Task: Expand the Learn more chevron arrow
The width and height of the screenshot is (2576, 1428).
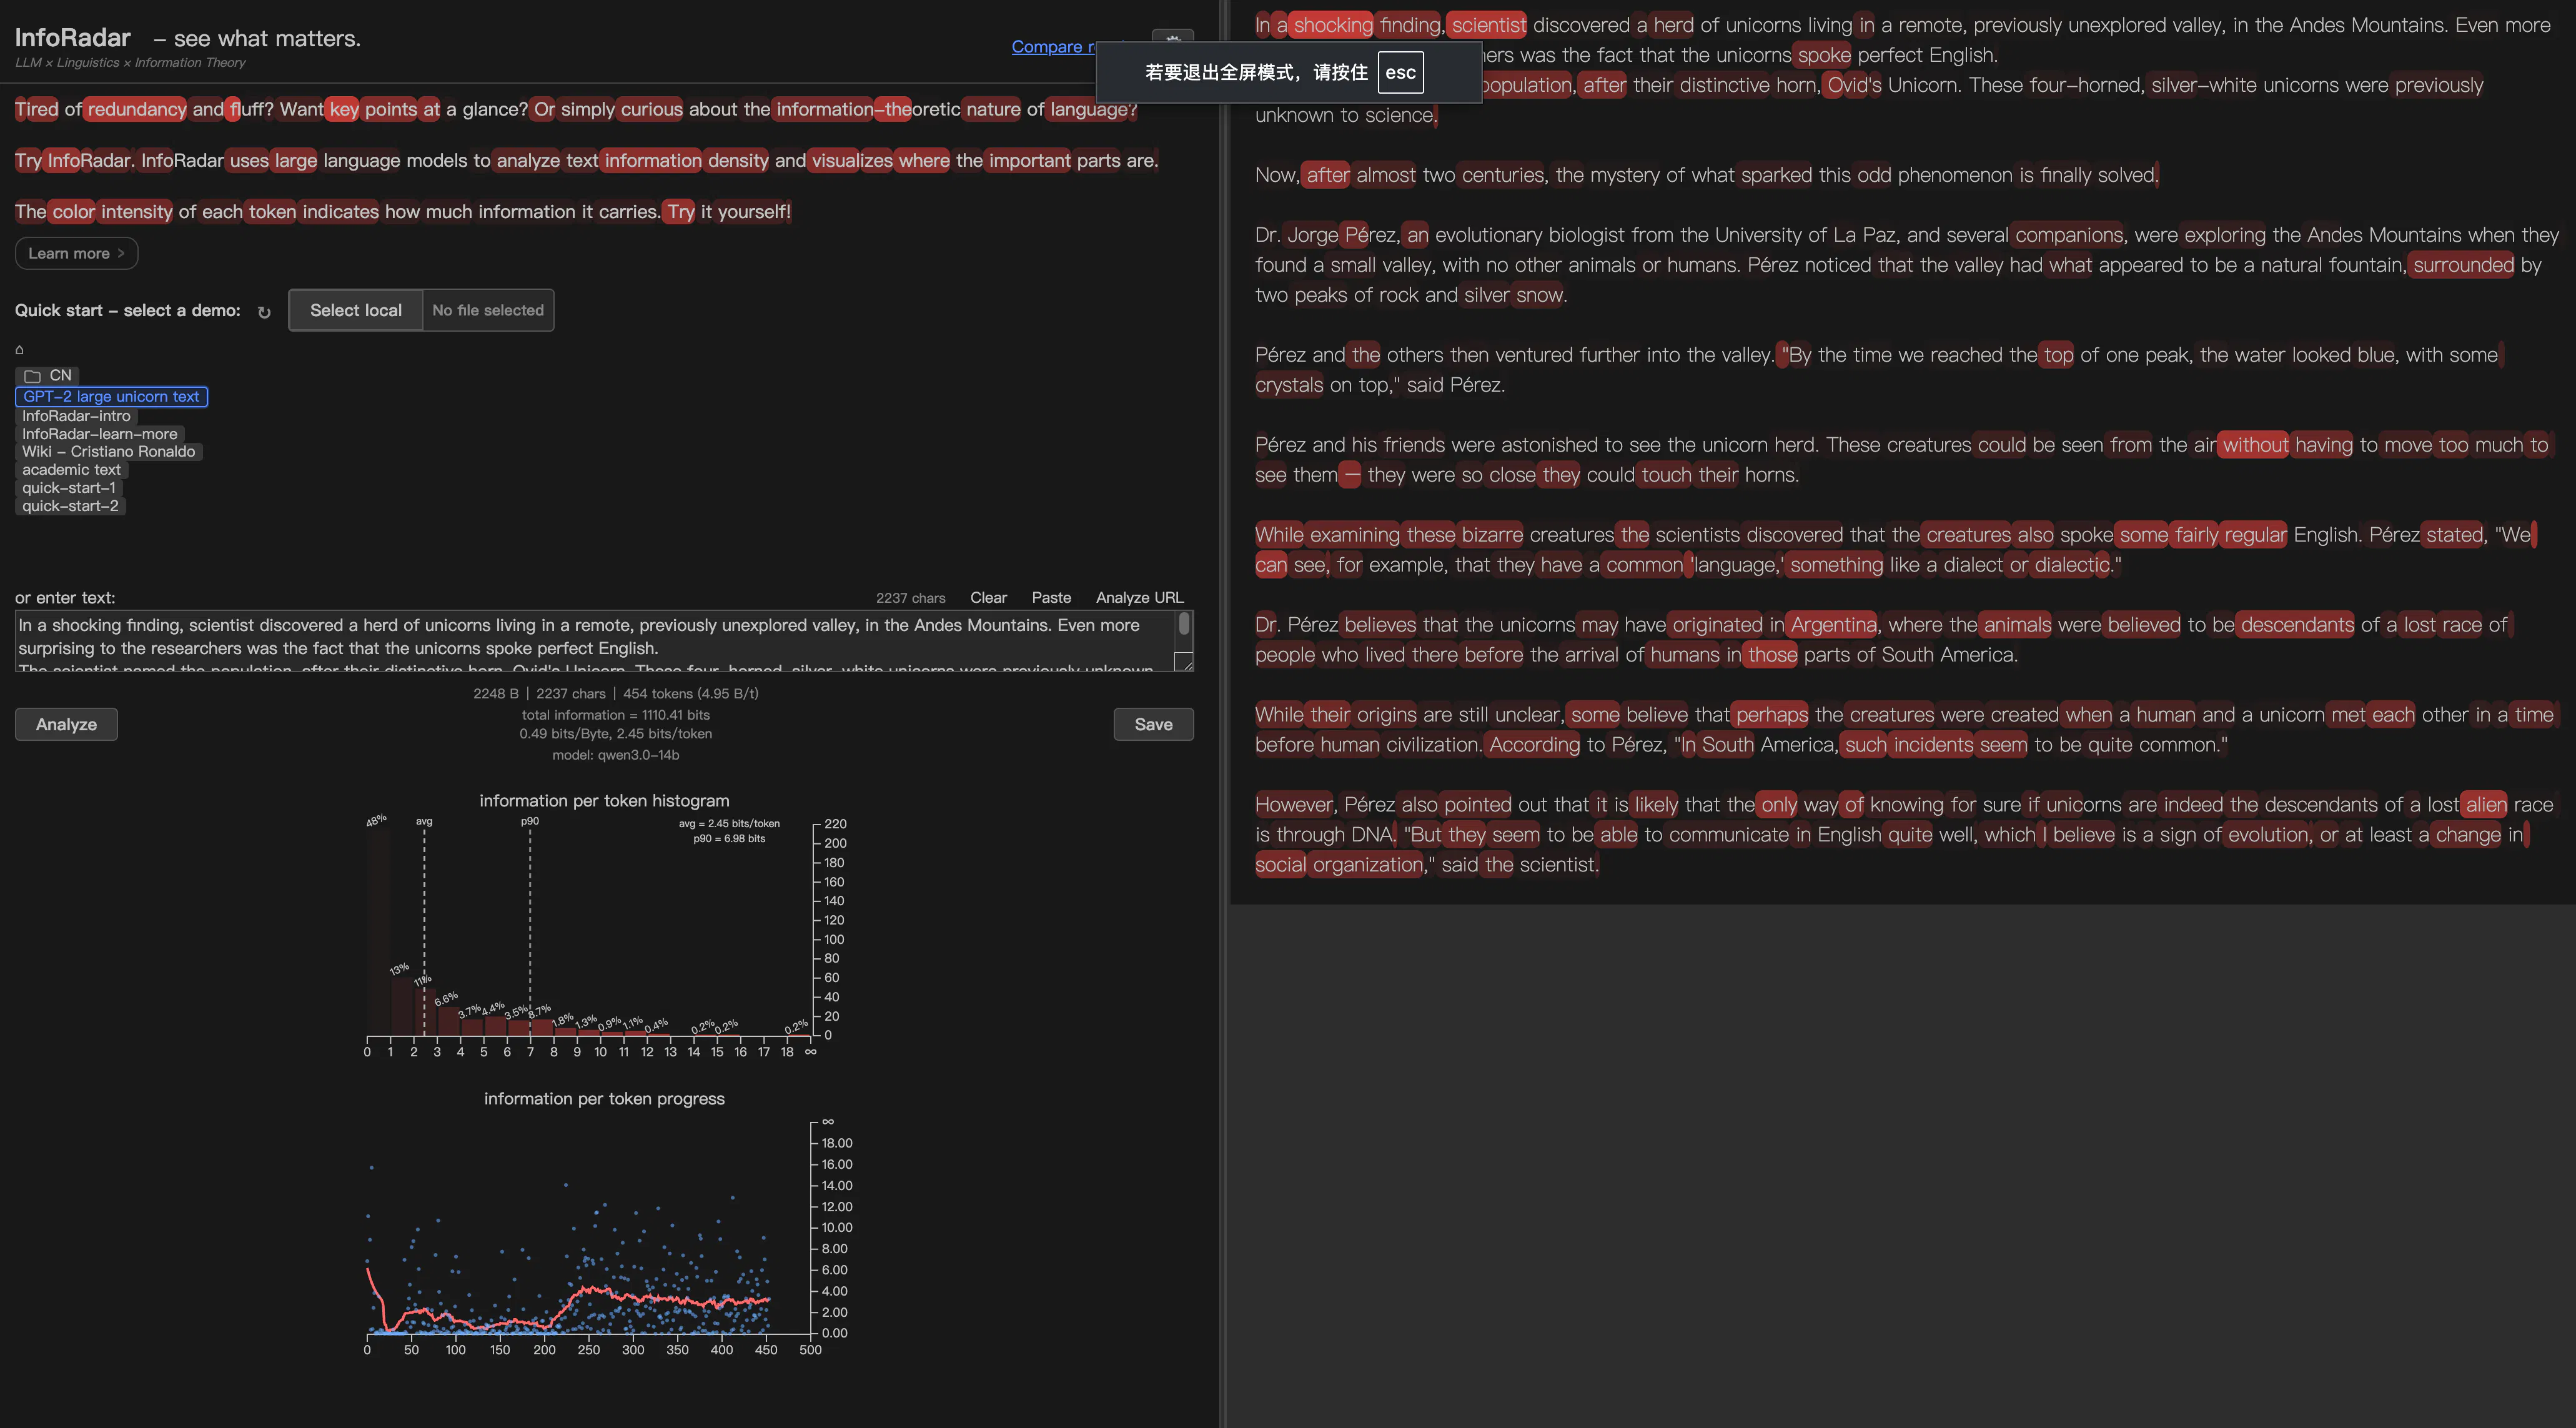Action: pyautogui.click(x=121, y=253)
